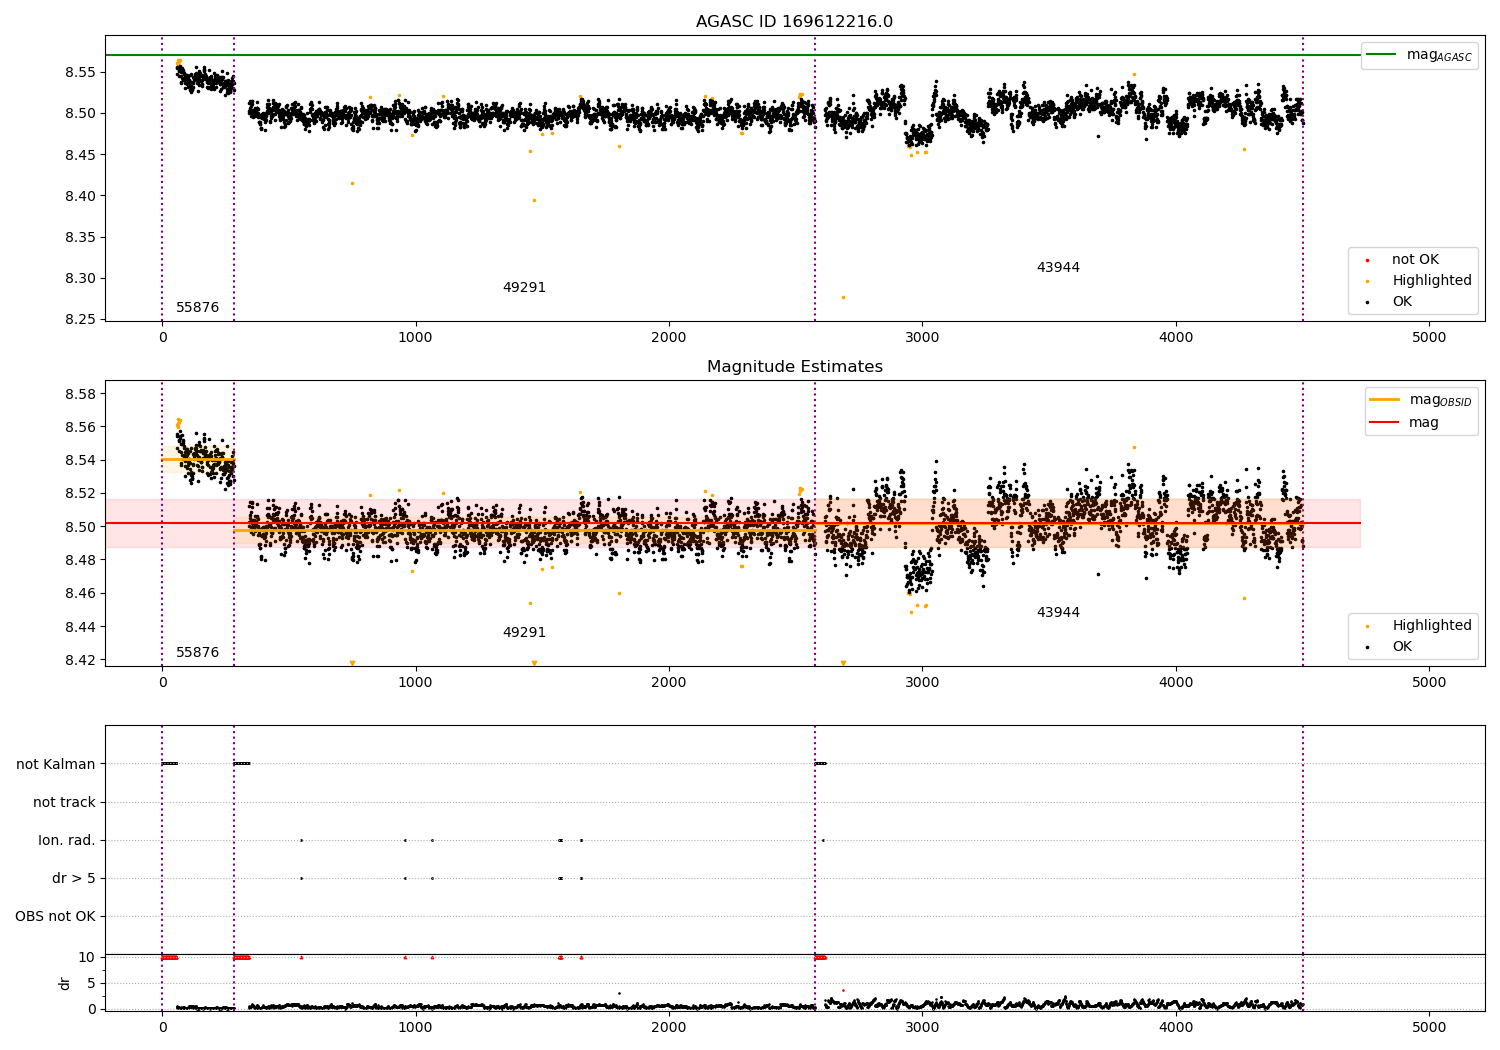This screenshot has width=1500, height=1050.
Task: Click x-axis tick 5000 in top plot
Action: click(x=1429, y=338)
